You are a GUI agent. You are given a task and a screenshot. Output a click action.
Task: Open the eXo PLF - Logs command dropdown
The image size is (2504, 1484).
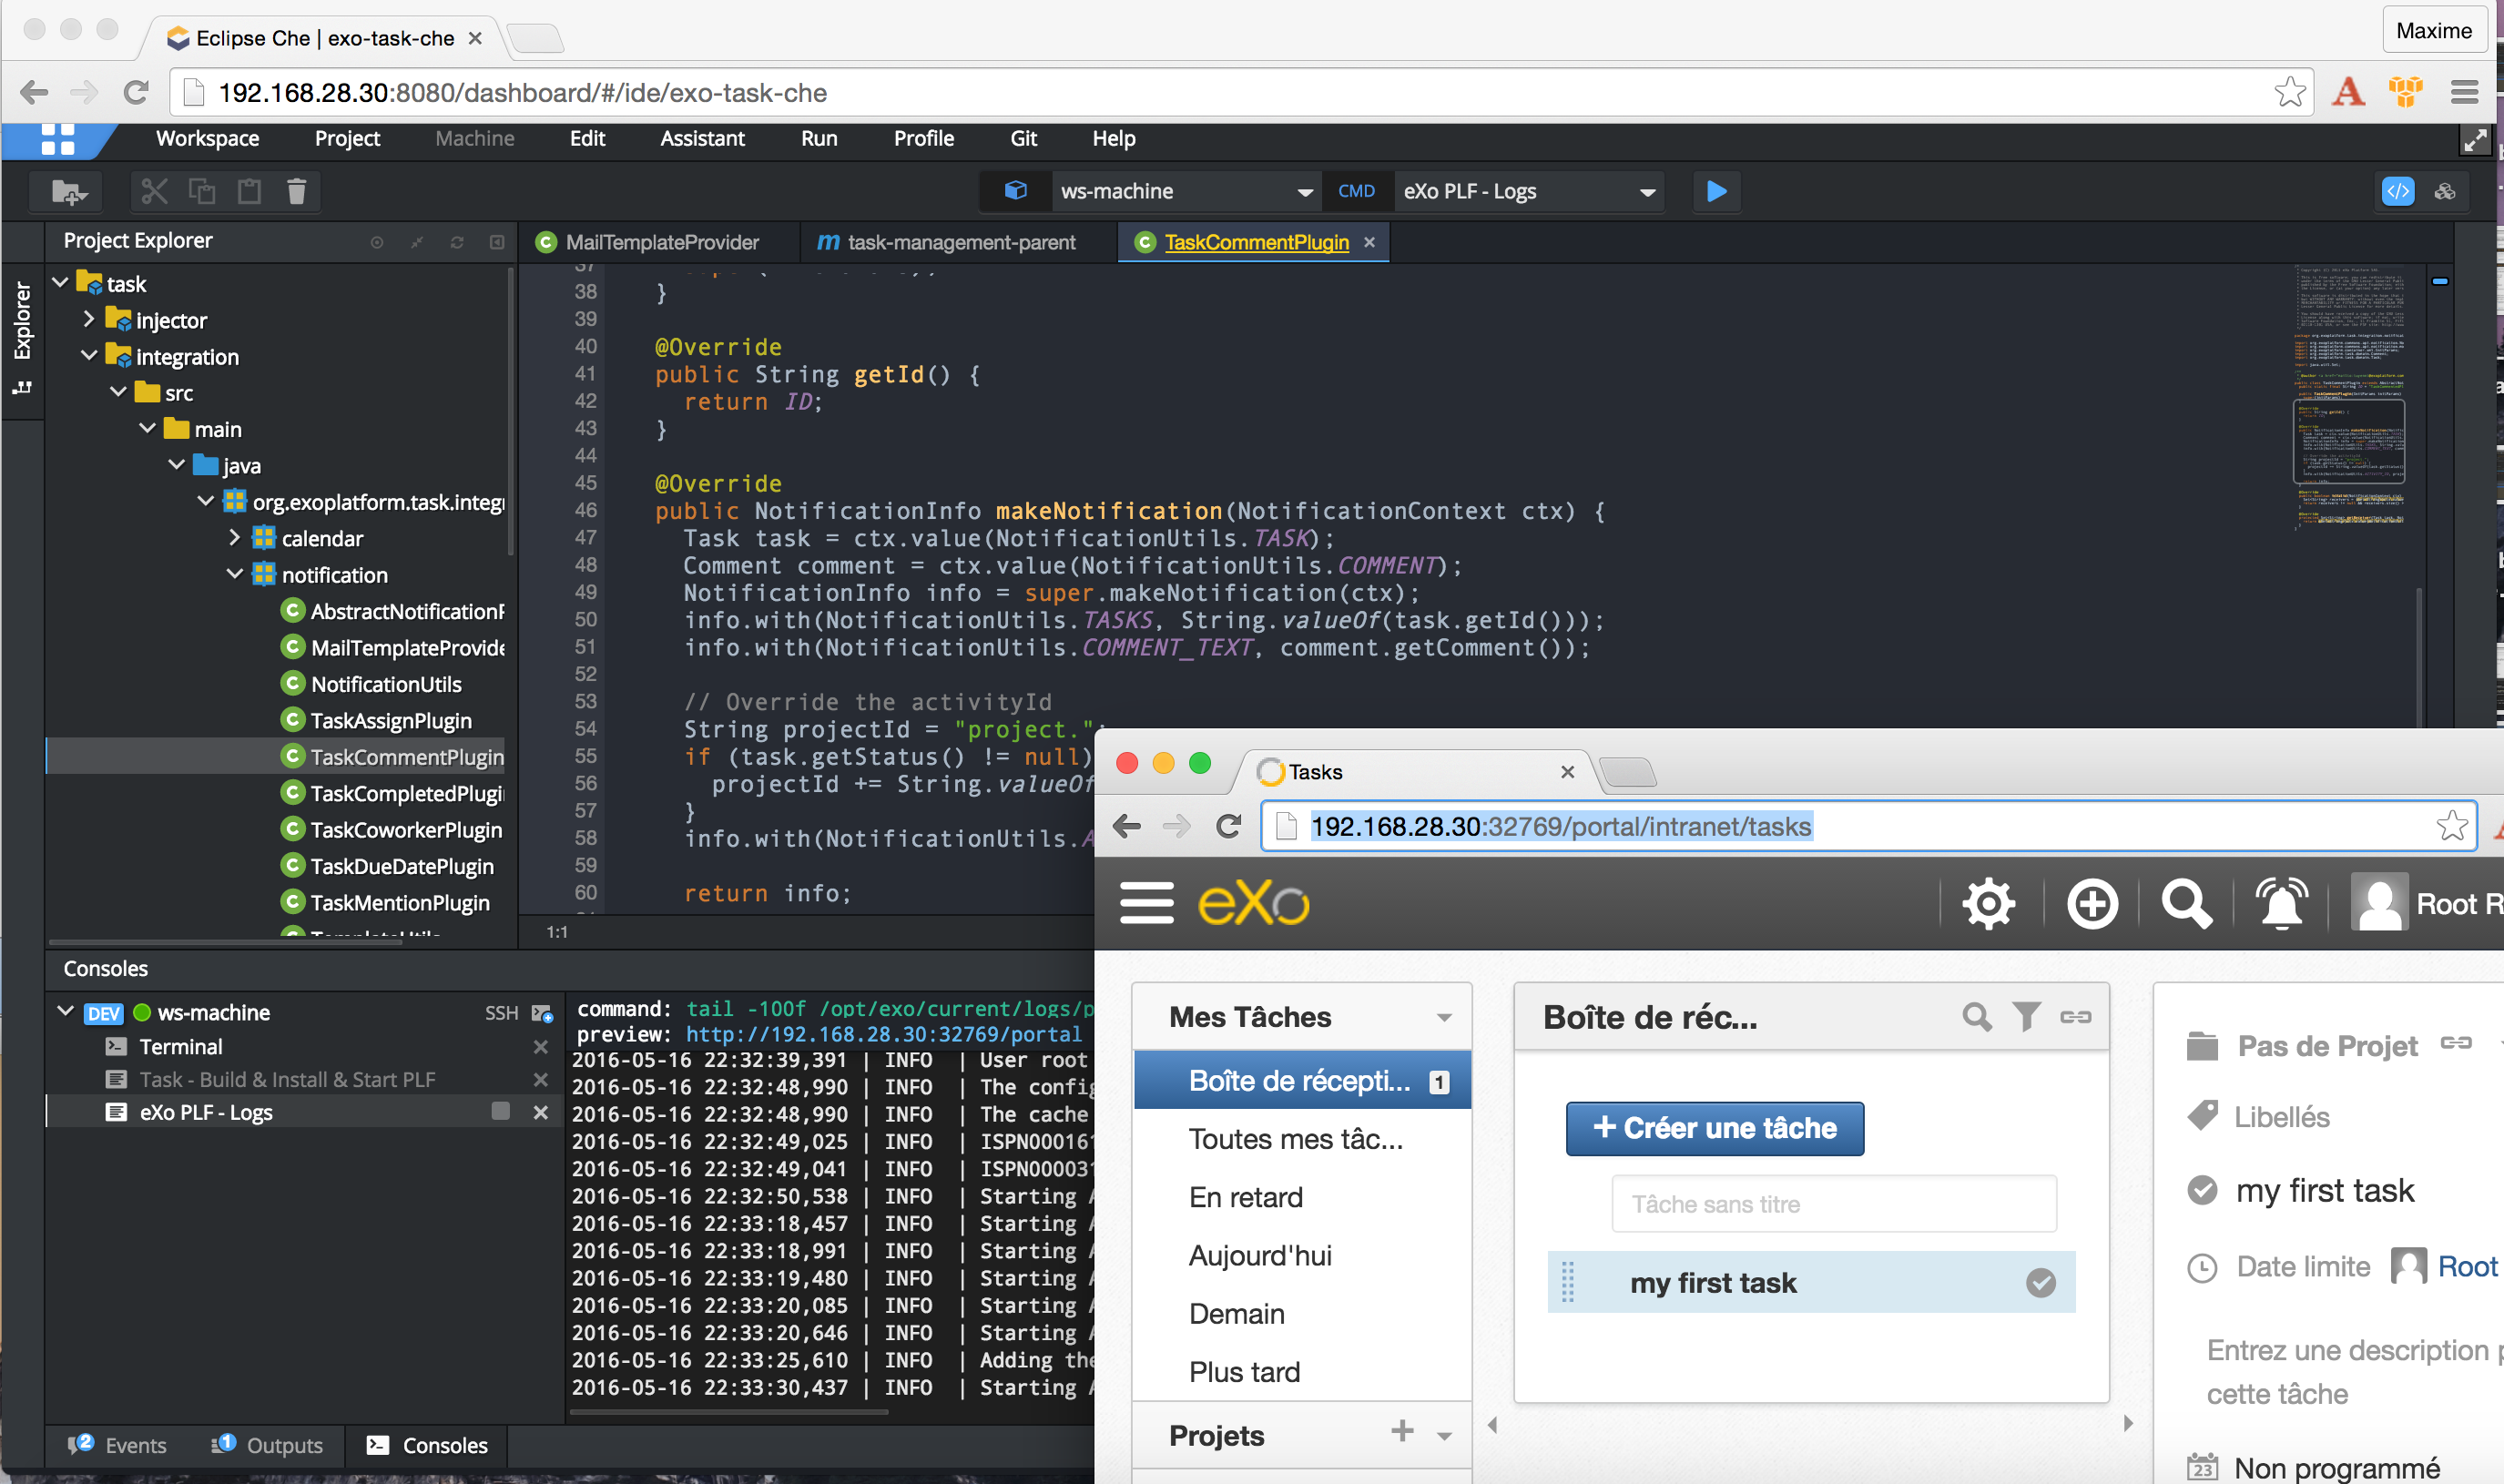click(x=1646, y=192)
